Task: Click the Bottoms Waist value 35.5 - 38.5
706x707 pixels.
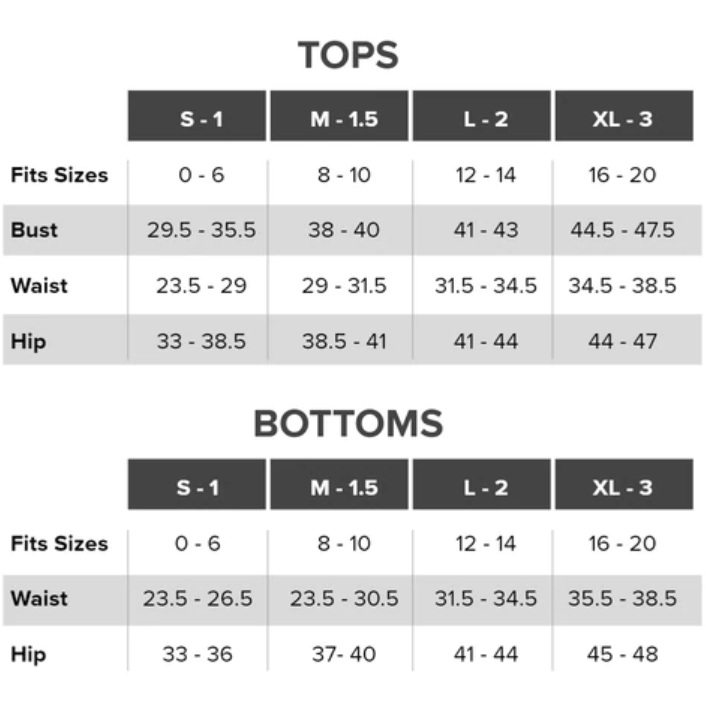Action: 623,599
